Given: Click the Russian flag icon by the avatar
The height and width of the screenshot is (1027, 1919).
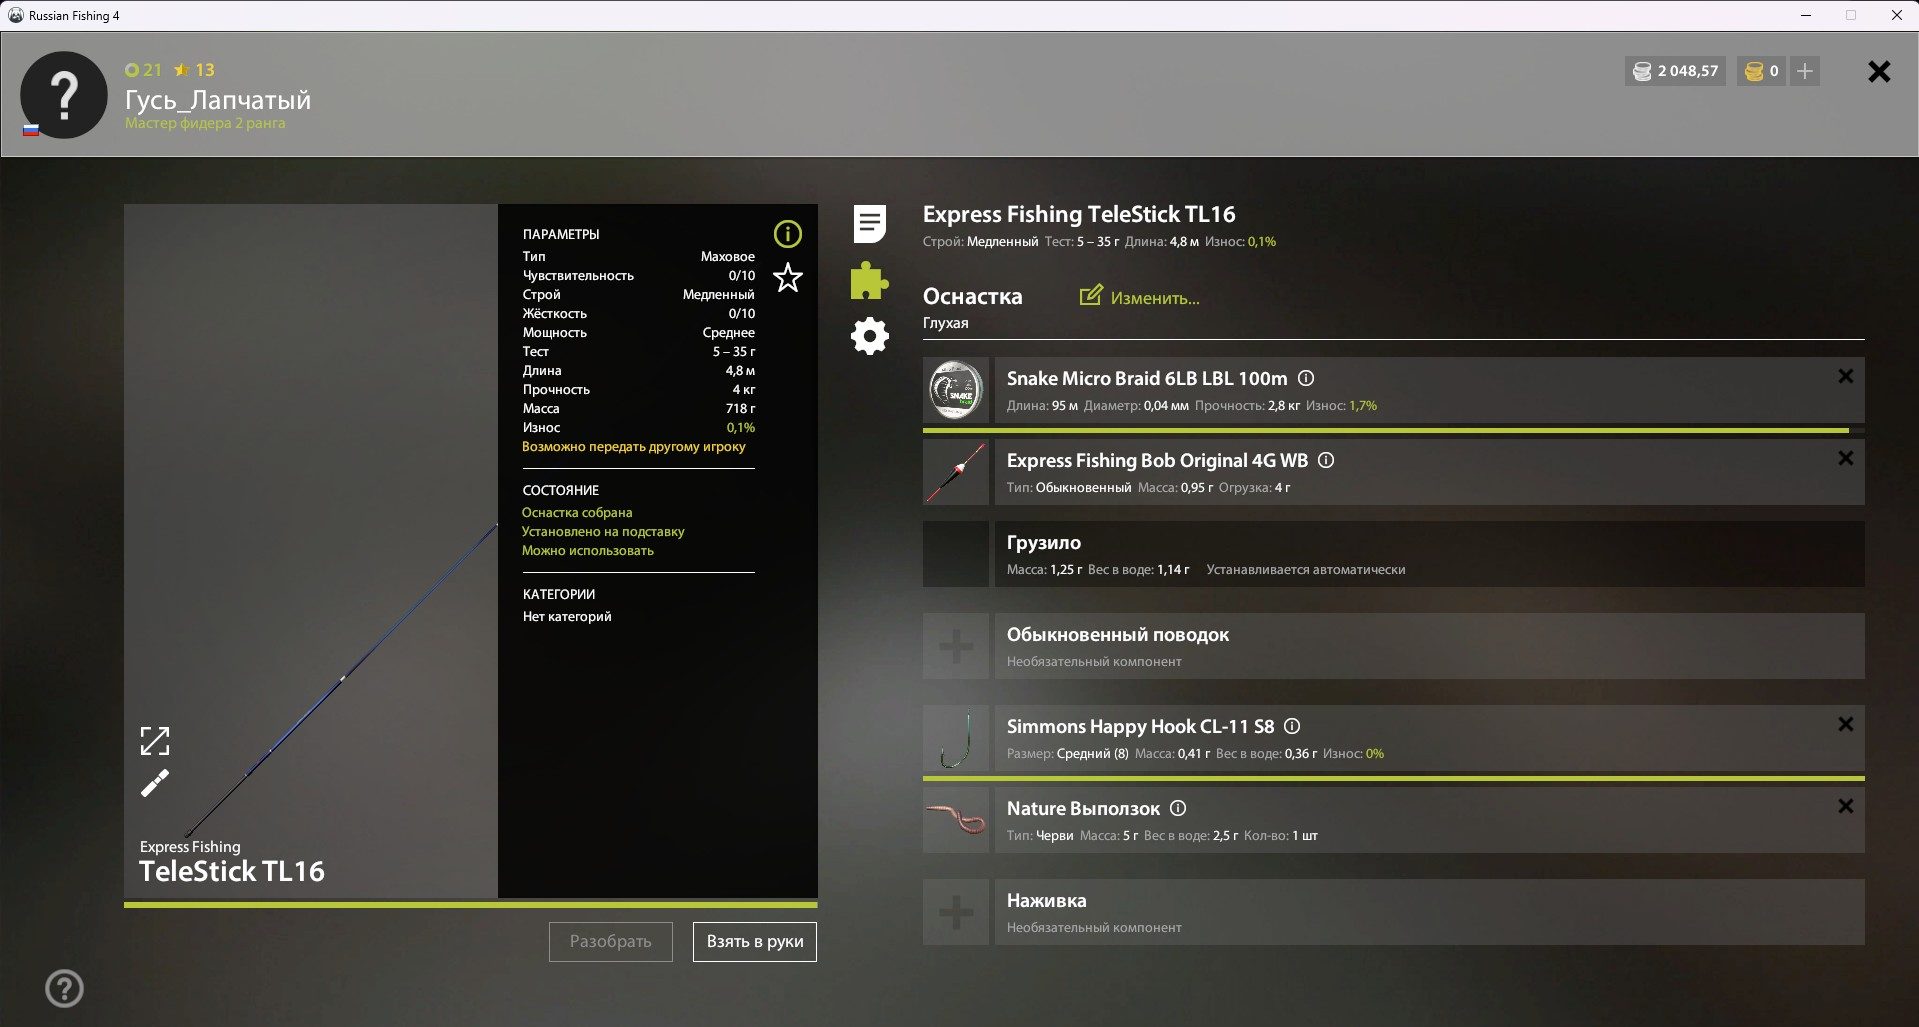Looking at the screenshot, I should [x=31, y=130].
